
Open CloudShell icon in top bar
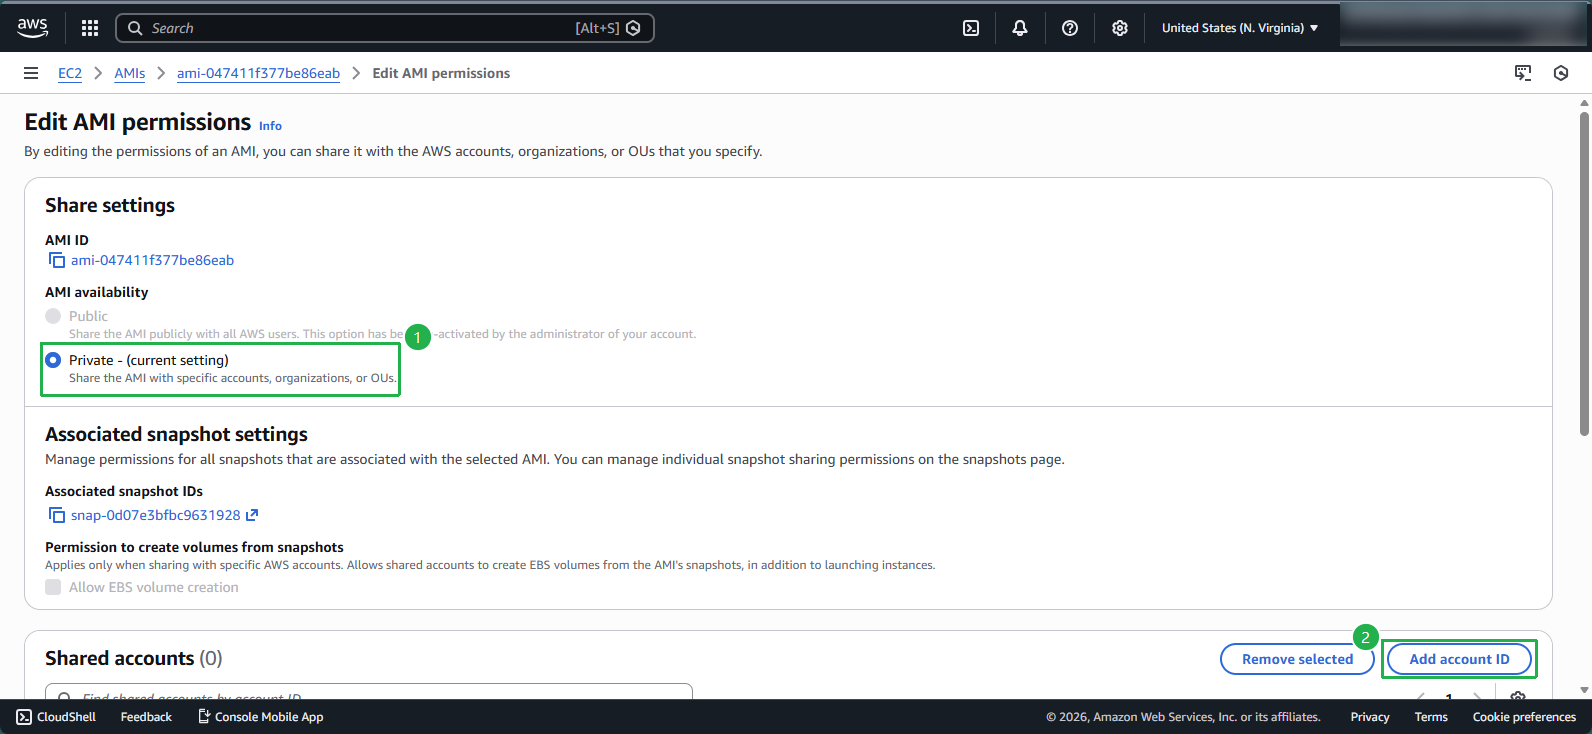971,28
